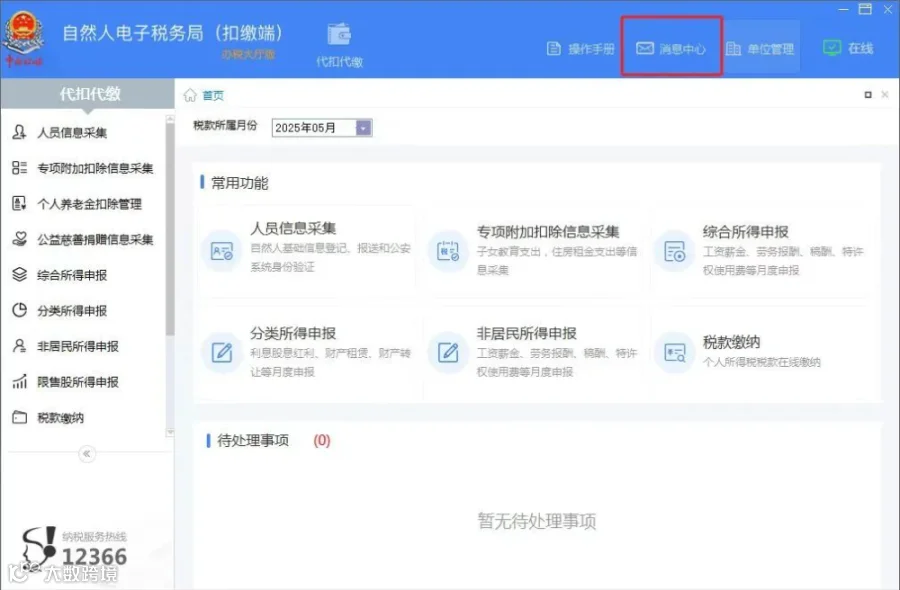900x590 pixels.
Task: Open 综合所得申报 in sidebar menu
Action: (72, 275)
